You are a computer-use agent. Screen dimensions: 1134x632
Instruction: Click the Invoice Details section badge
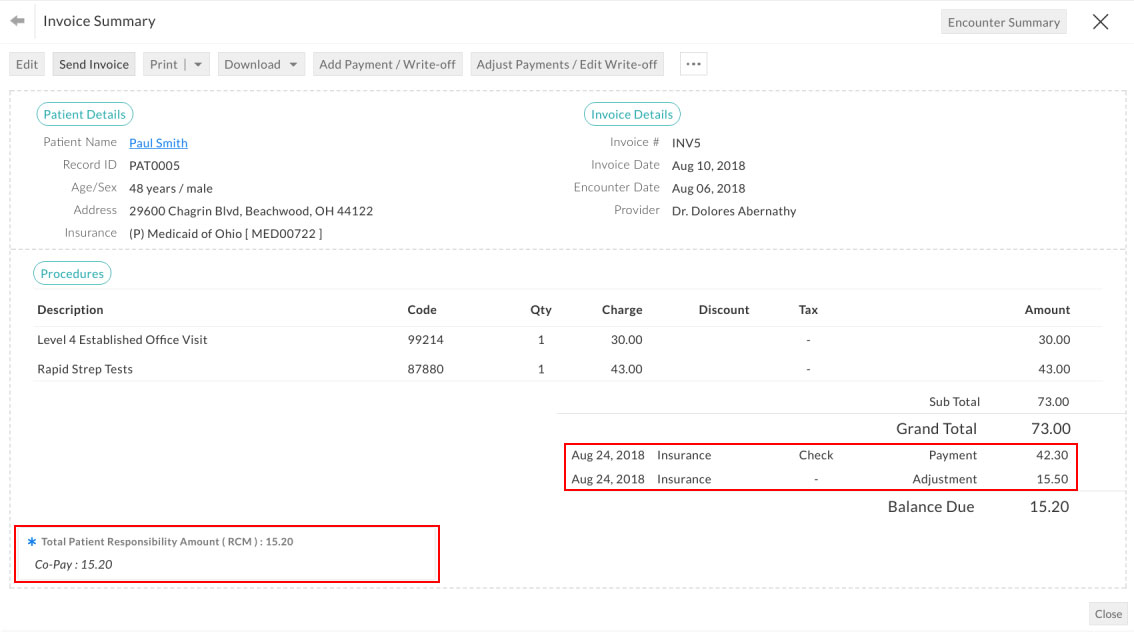tap(632, 113)
